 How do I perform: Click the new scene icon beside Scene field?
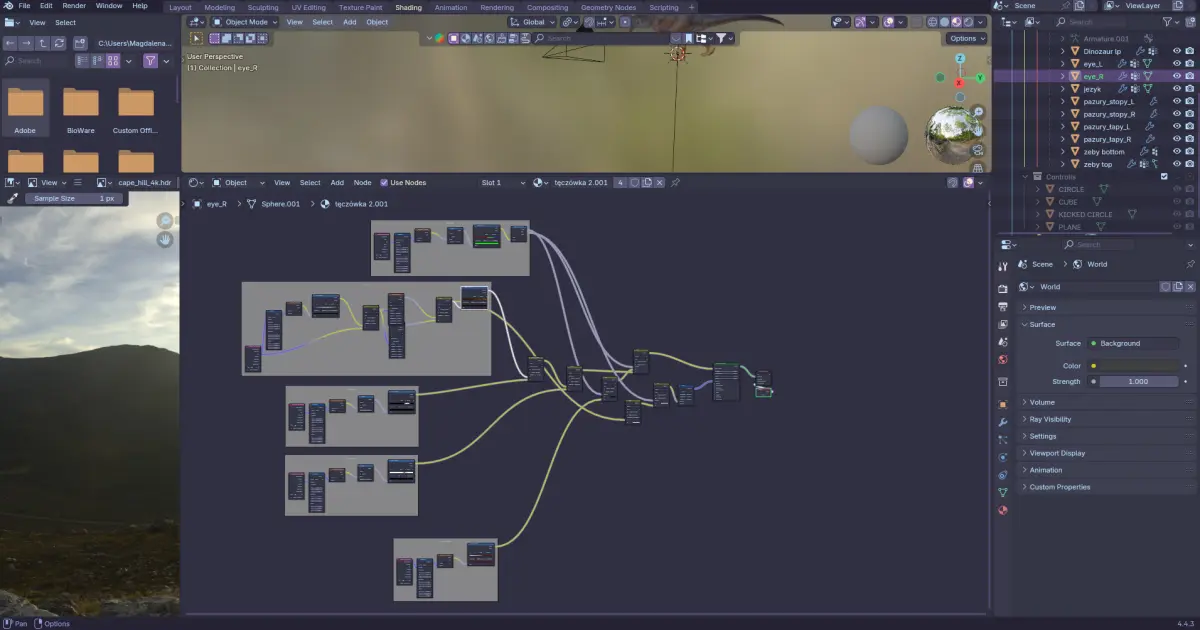coord(1079,5)
